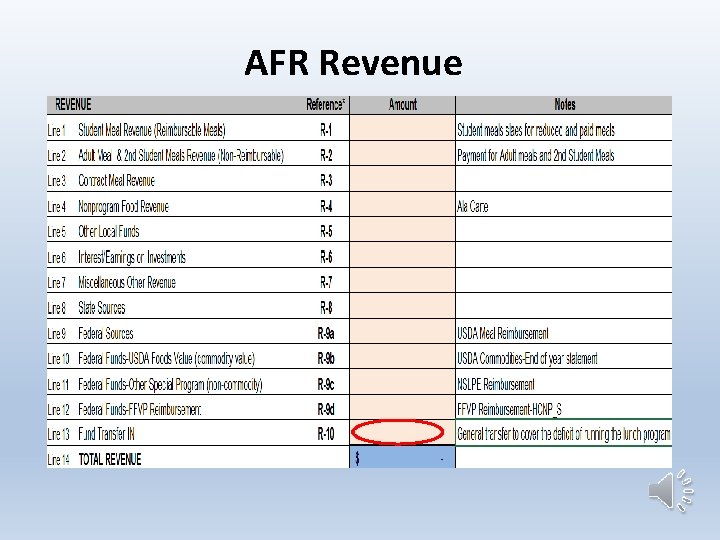Click the 'Ala Carte' note
Image resolution: width=720 pixels, height=540 pixels.
click(472, 207)
